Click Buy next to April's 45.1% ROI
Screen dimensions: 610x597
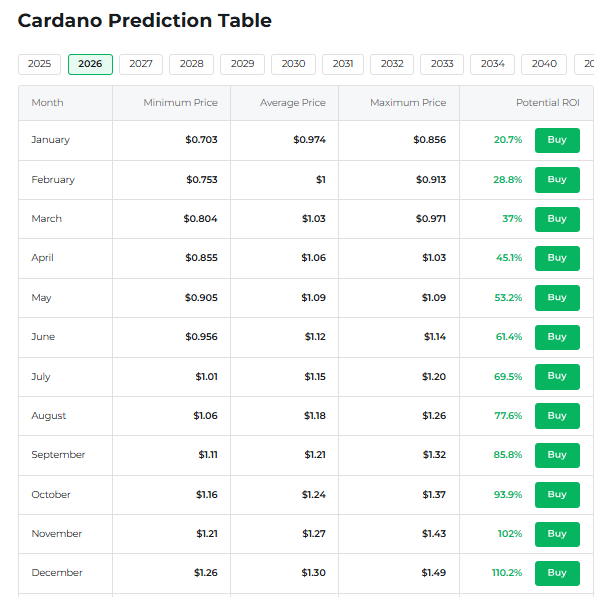(x=557, y=258)
